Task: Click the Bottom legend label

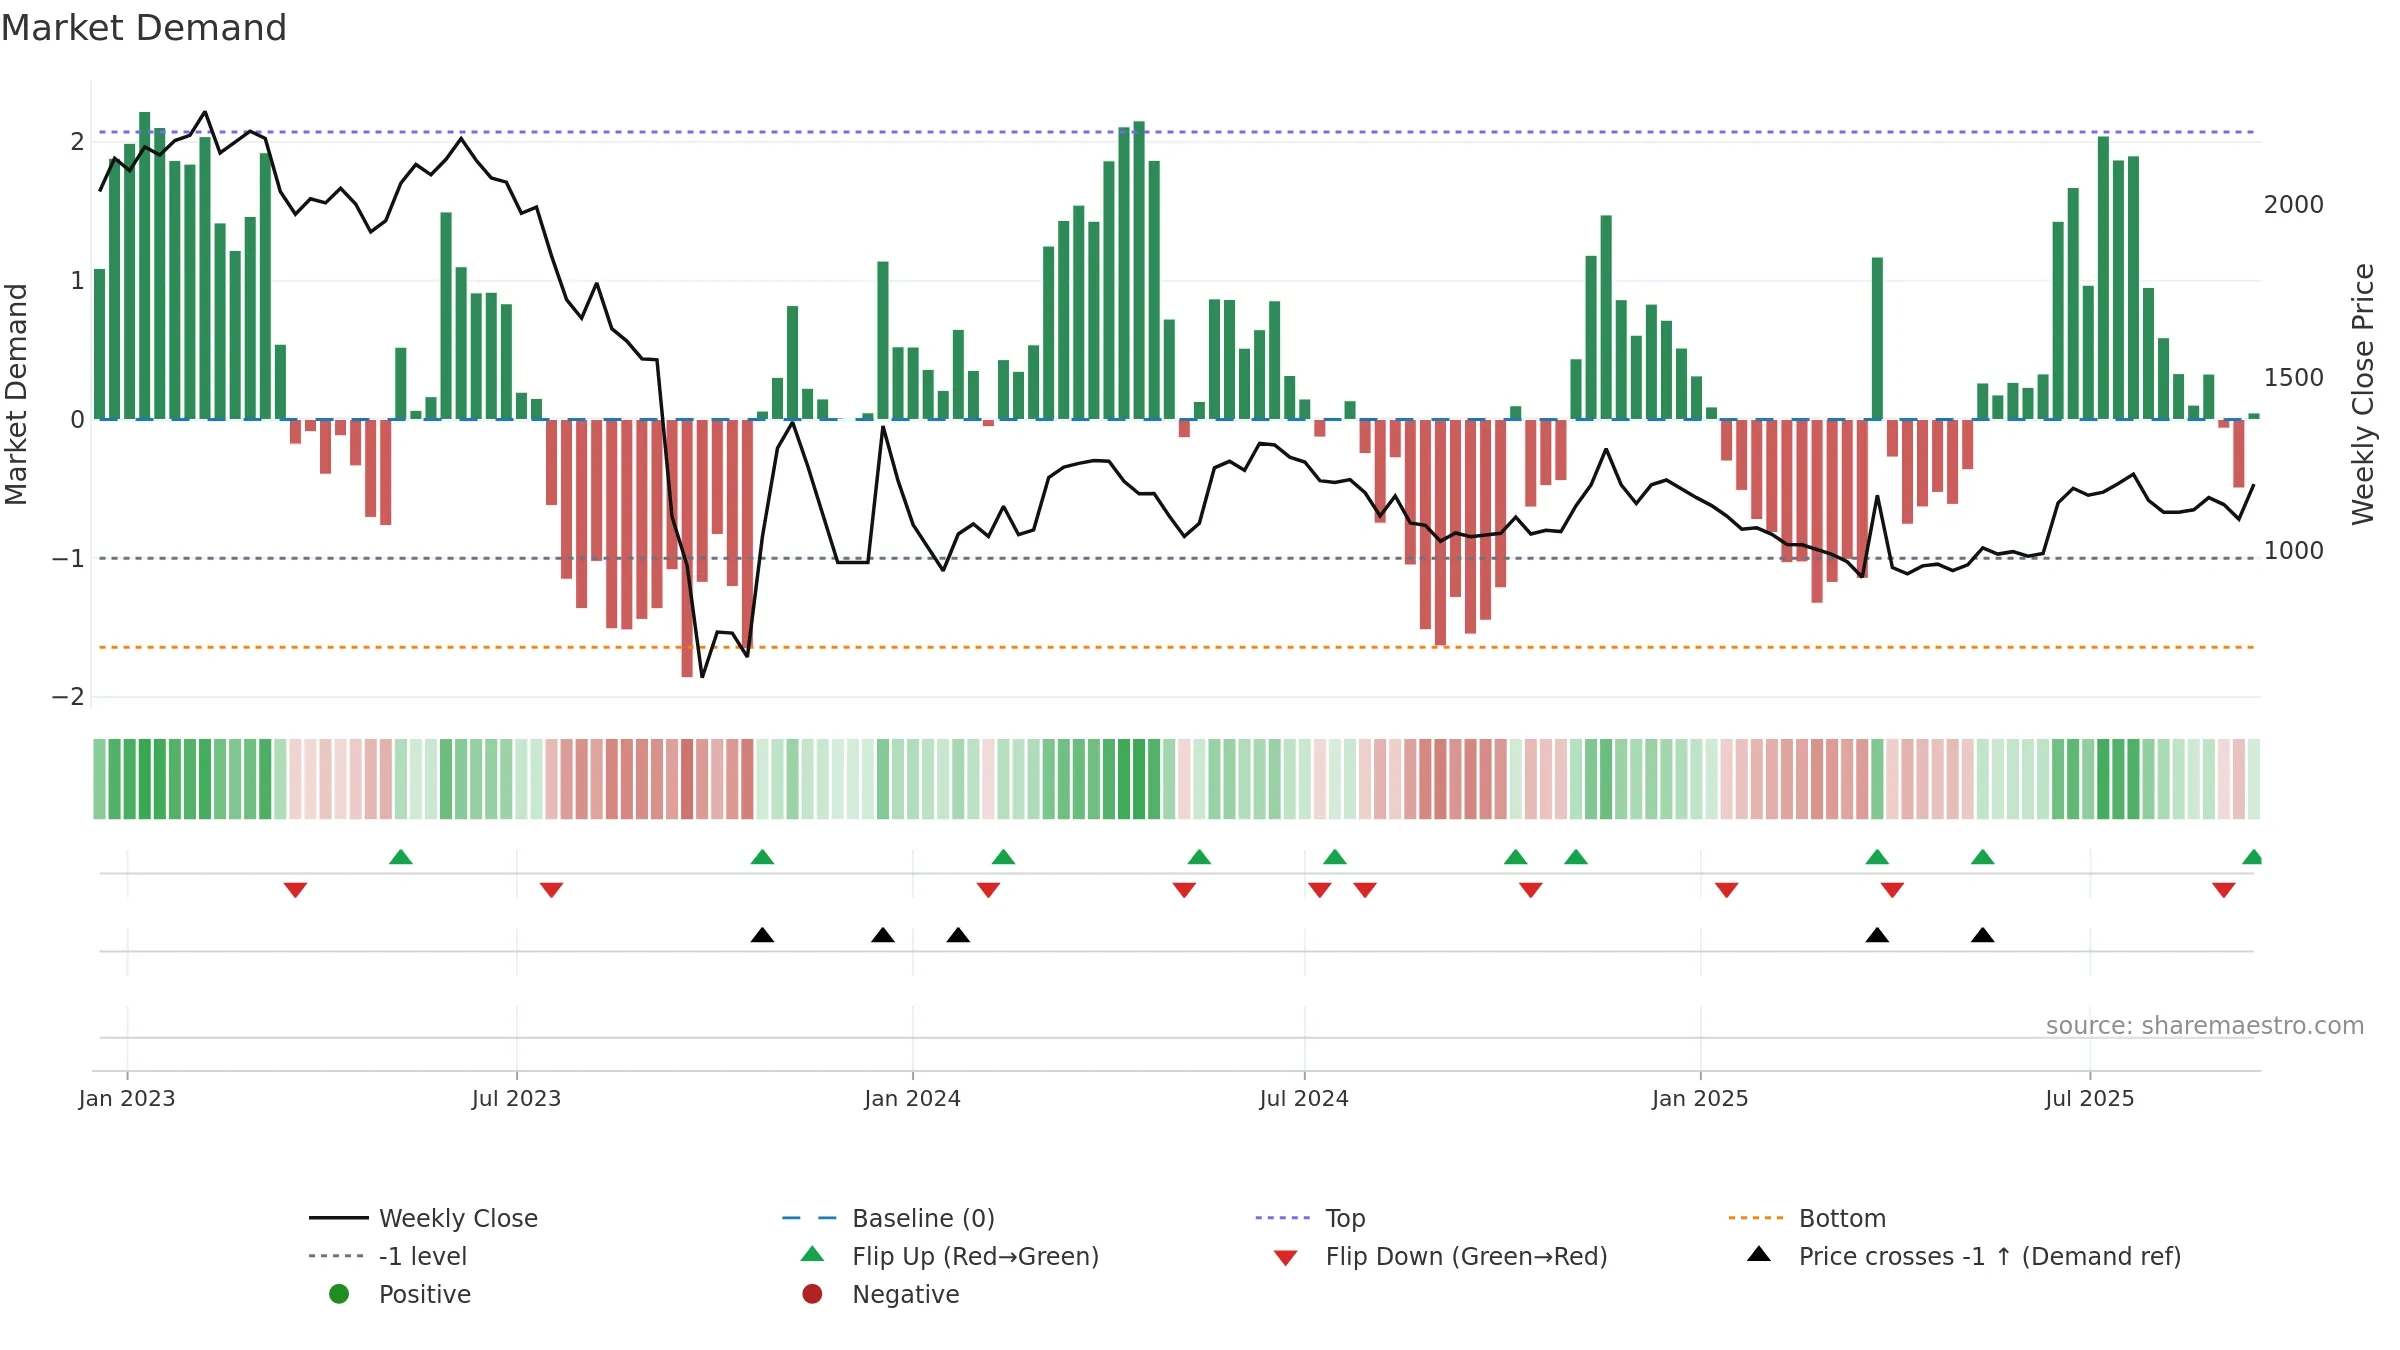Action: (x=1842, y=1218)
